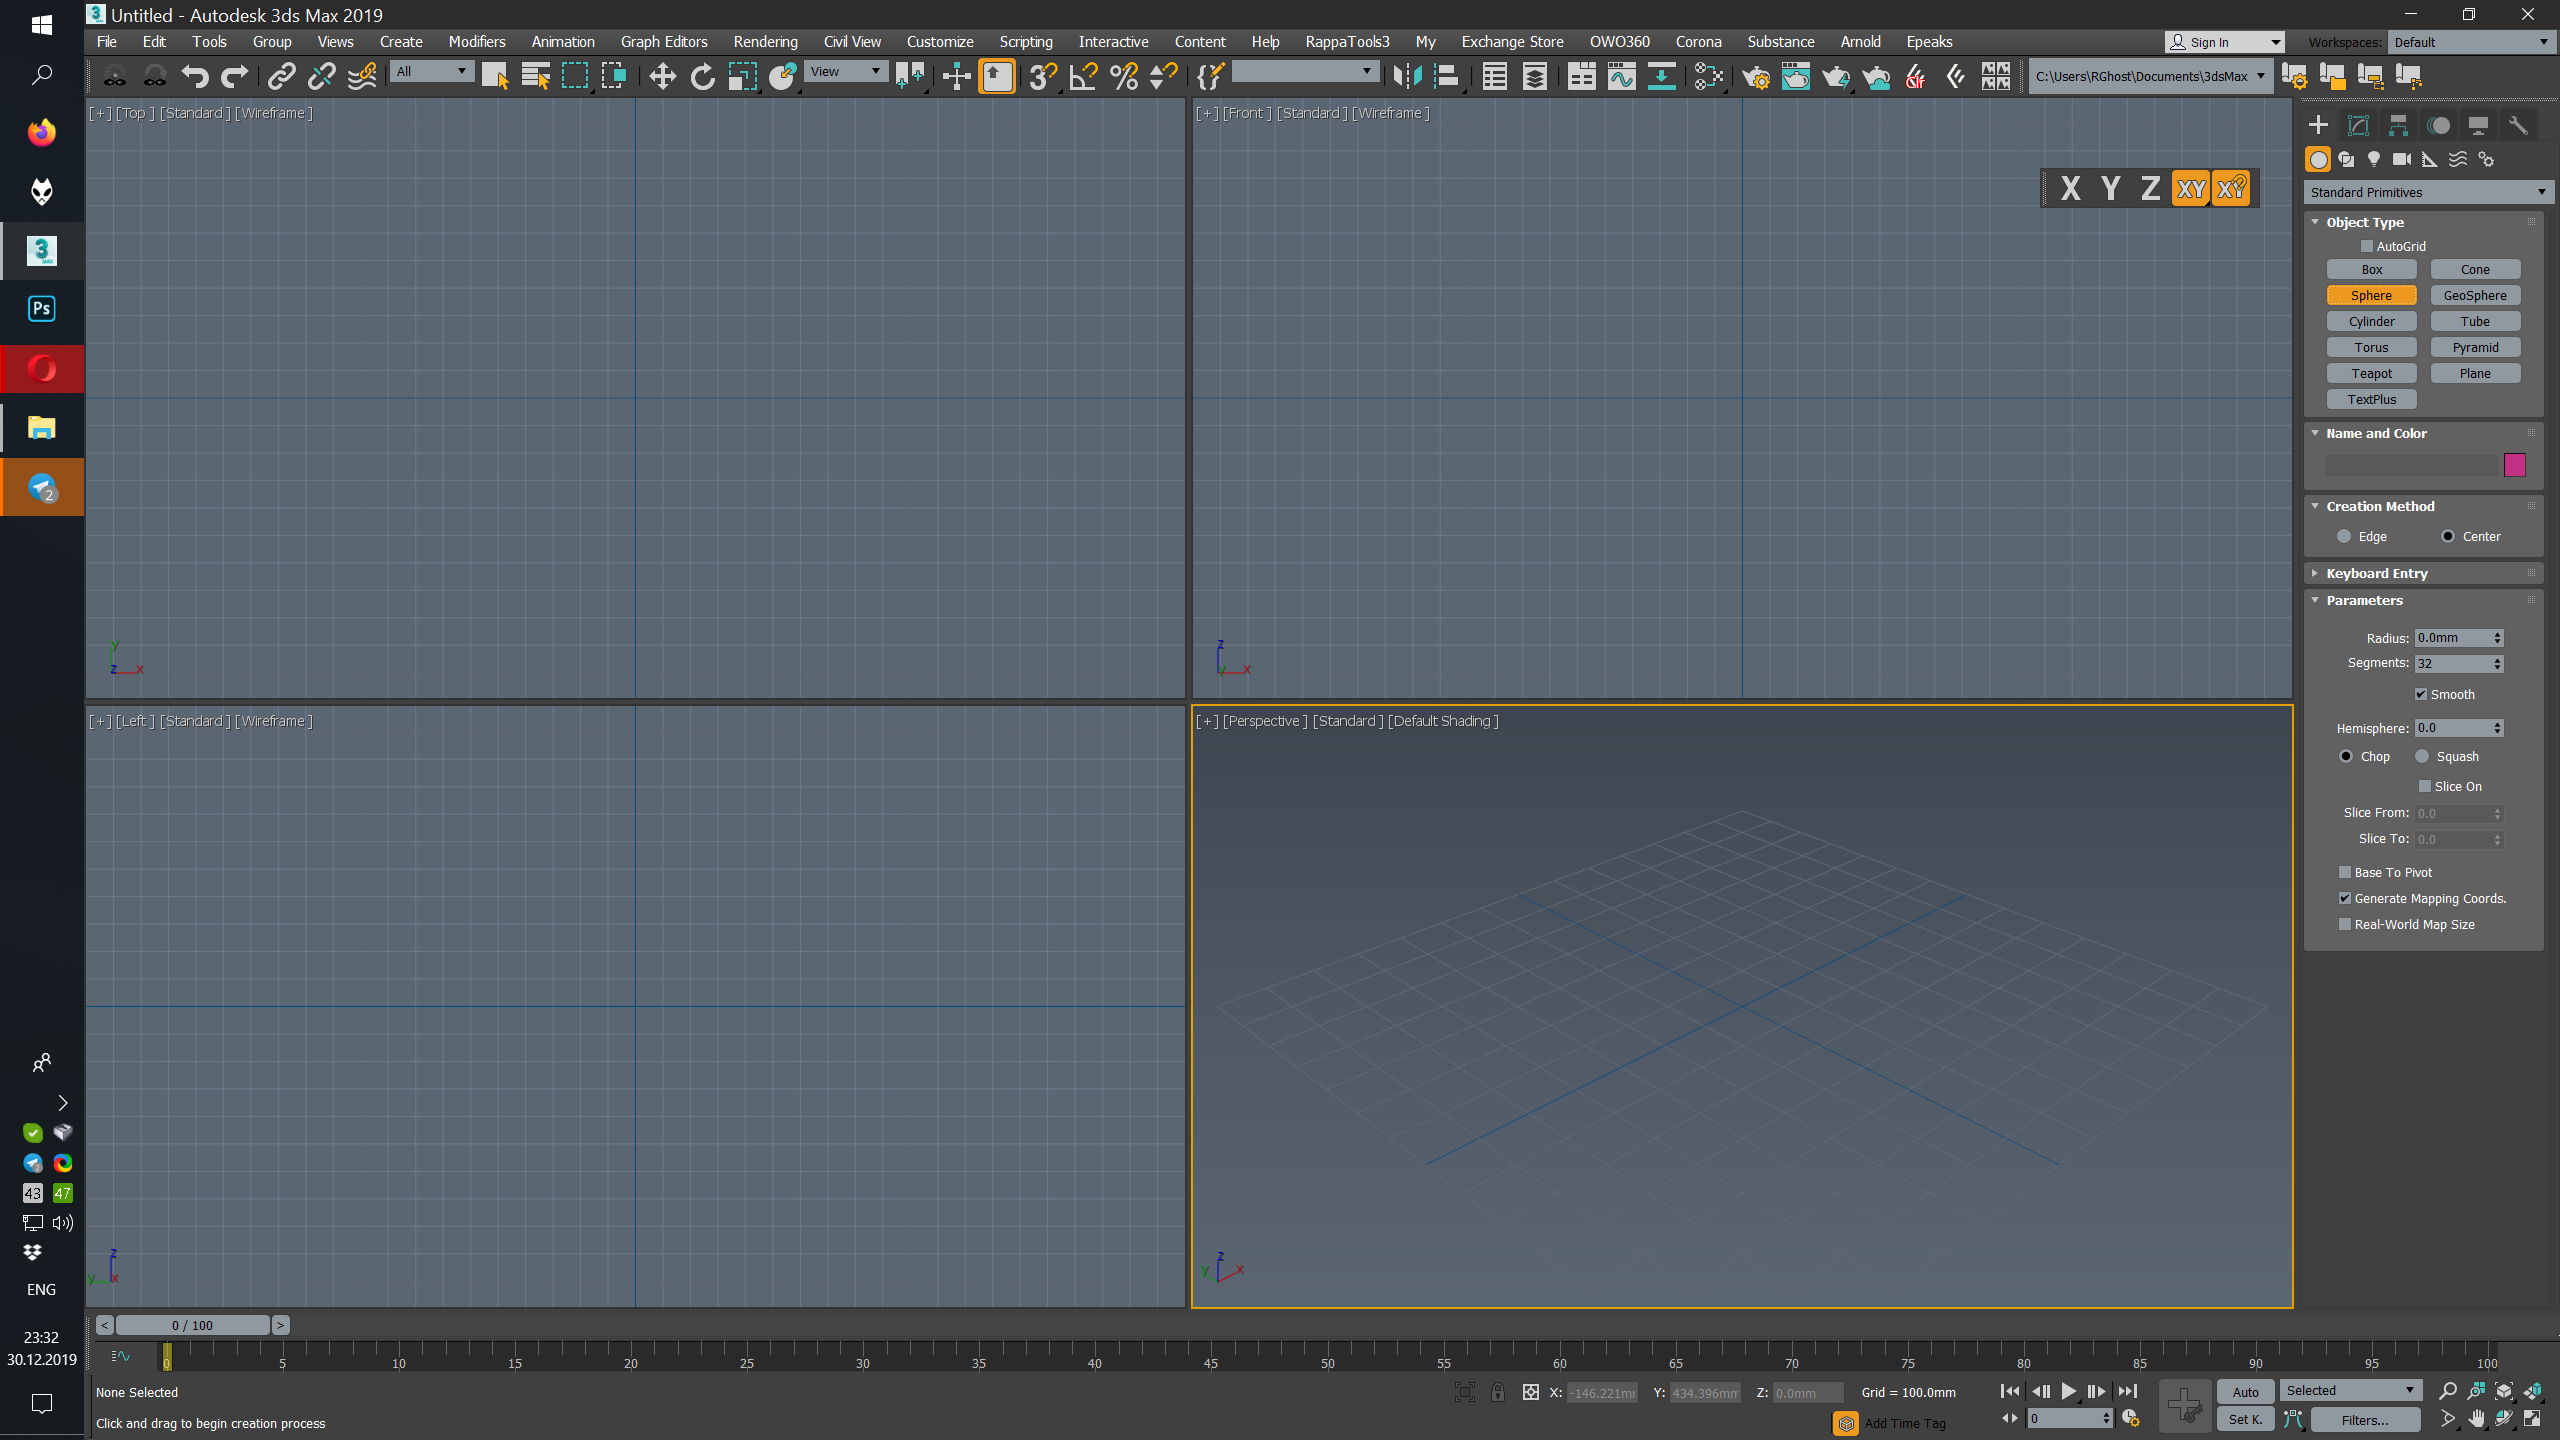The height and width of the screenshot is (1440, 2560).
Task: Switch to Shapes create category
Action: 2346,159
